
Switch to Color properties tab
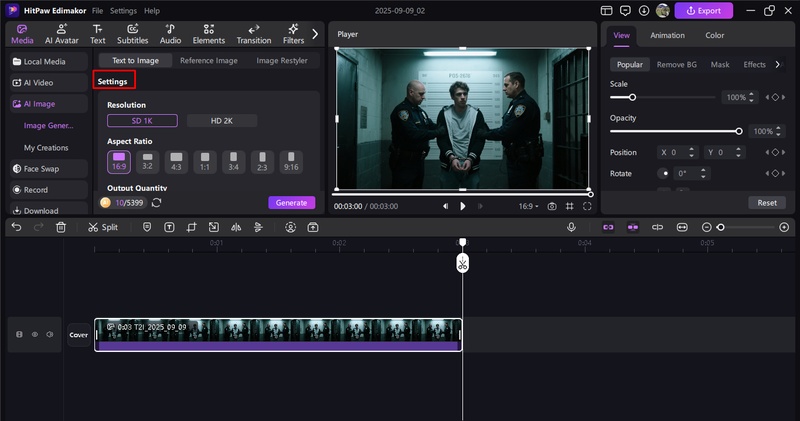tap(714, 35)
